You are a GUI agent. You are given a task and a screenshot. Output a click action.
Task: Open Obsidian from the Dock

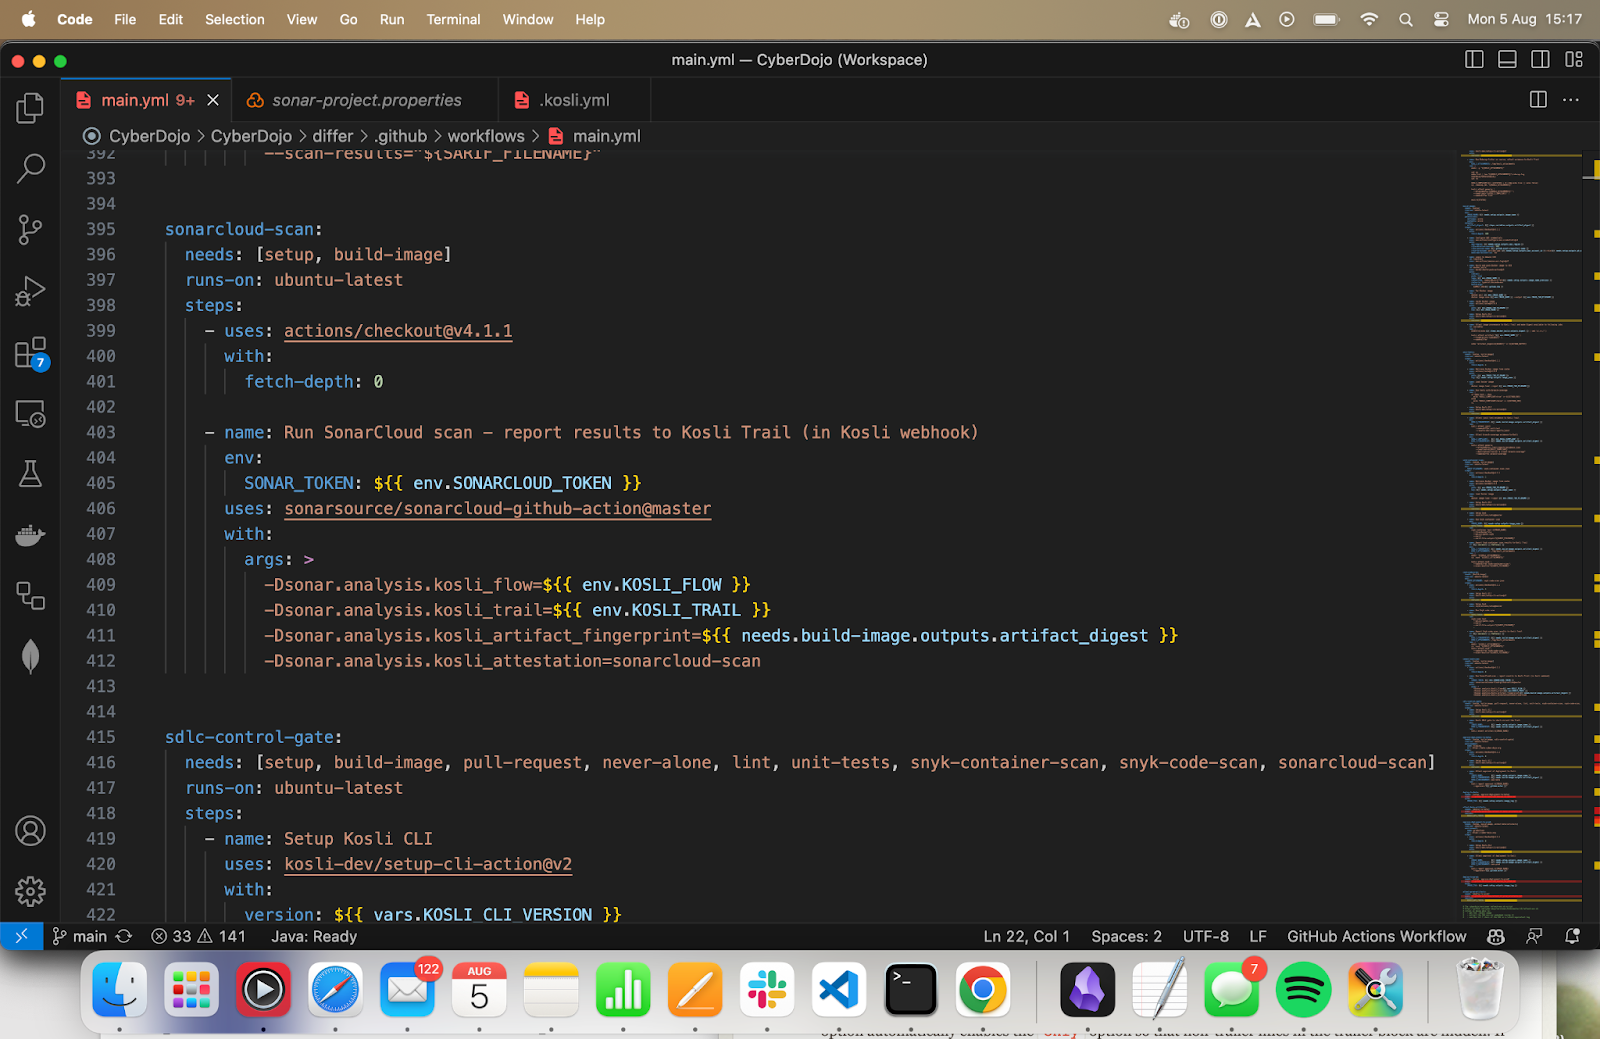coord(1087,990)
